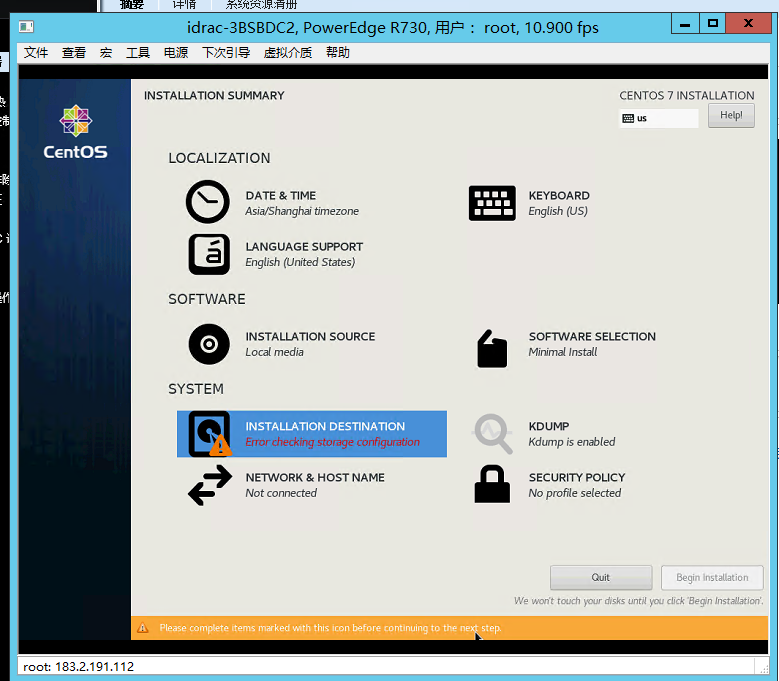The image size is (779, 681).
Task: Maximize the iDRAC console window
Action: click(x=712, y=23)
